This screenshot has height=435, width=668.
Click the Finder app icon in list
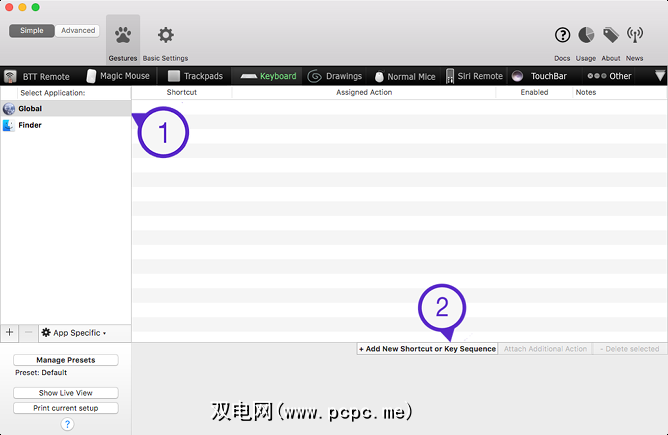(x=9, y=125)
